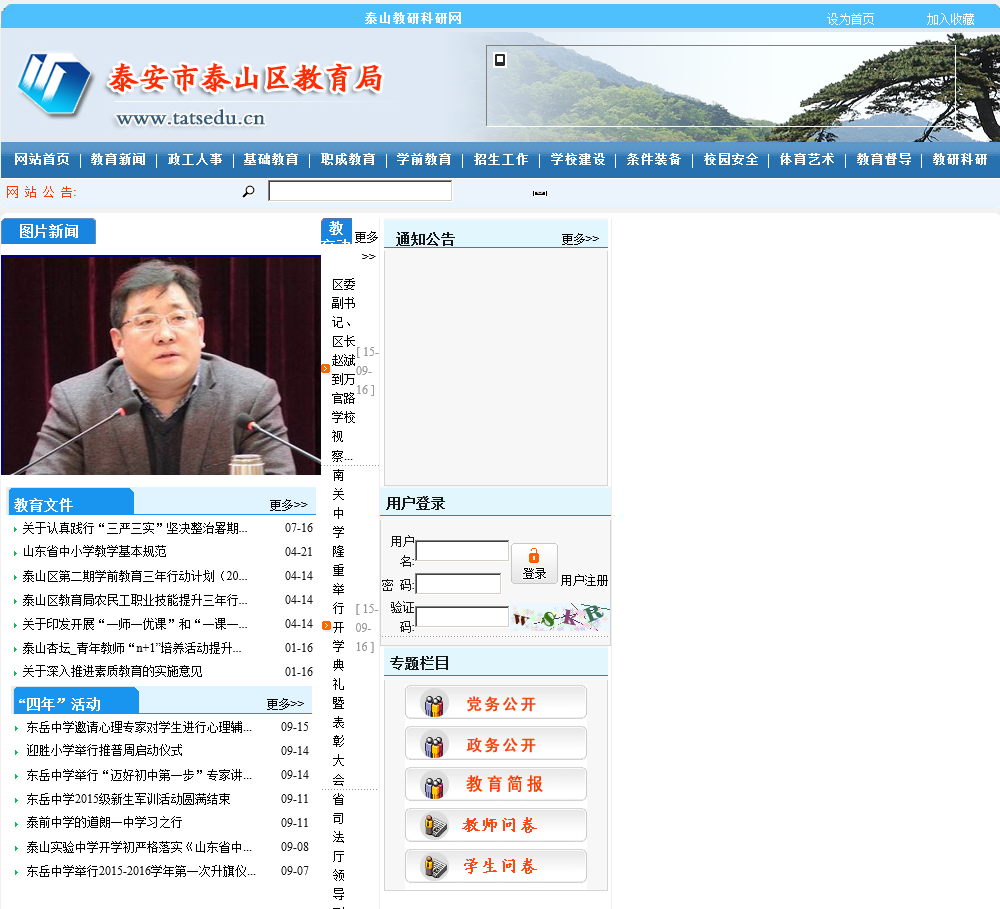Open 体育艺术 menu item
Image resolution: width=1000 pixels, height=909 pixels.
click(x=807, y=159)
